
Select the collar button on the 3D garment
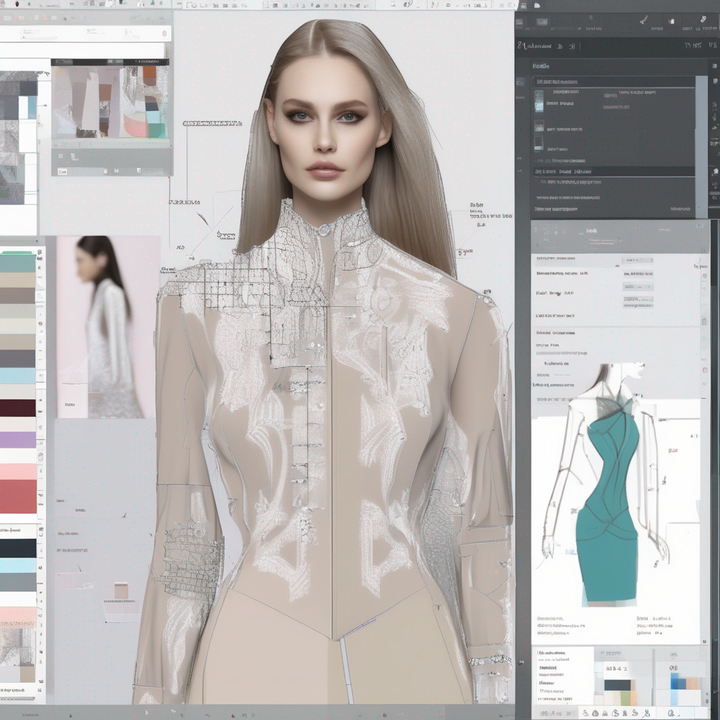pyautogui.click(x=324, y=230)
